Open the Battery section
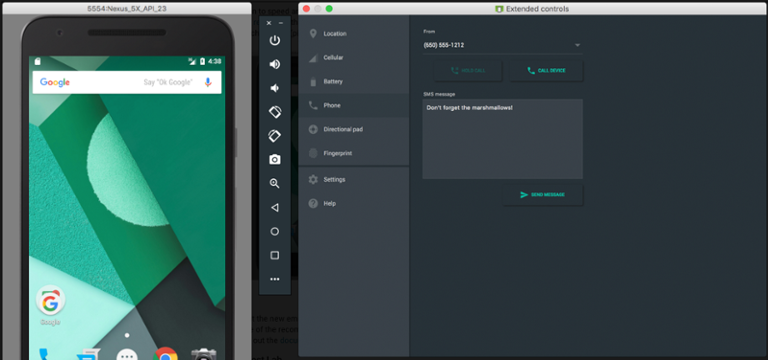Image resolution: width=768 pixels, height=360 pixels. 354,82
